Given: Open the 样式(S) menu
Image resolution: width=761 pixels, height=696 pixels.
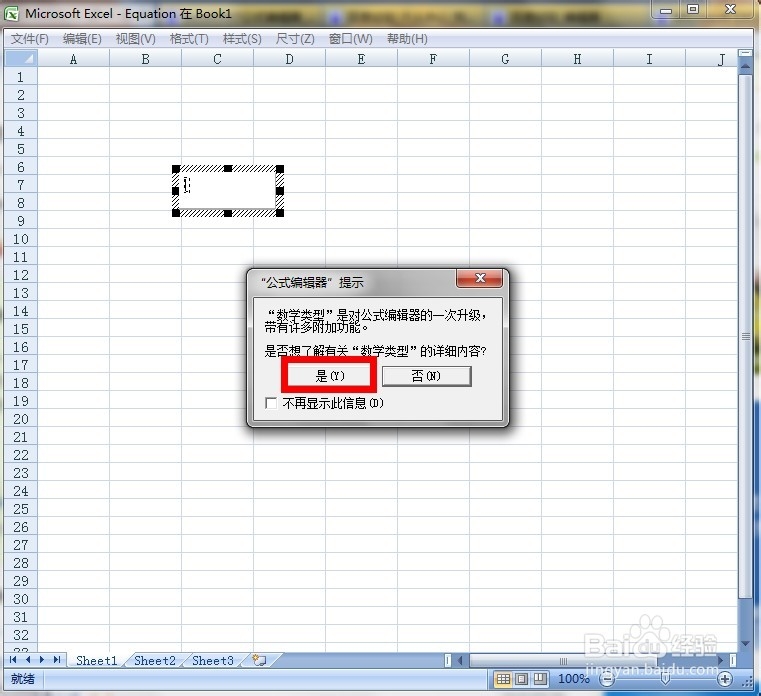Looking at the screenshot, I should point(242,39).
